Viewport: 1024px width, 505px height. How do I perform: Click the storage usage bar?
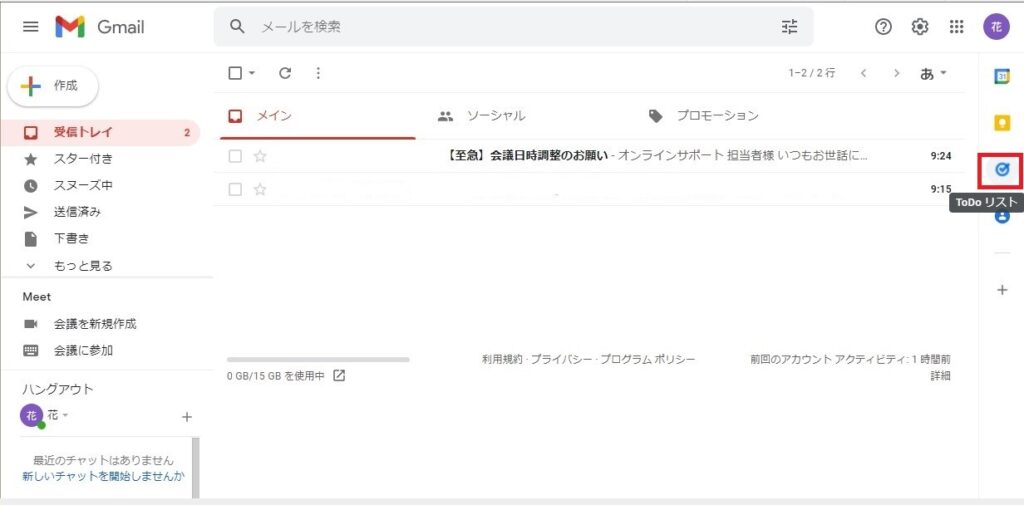pos(318,359)
